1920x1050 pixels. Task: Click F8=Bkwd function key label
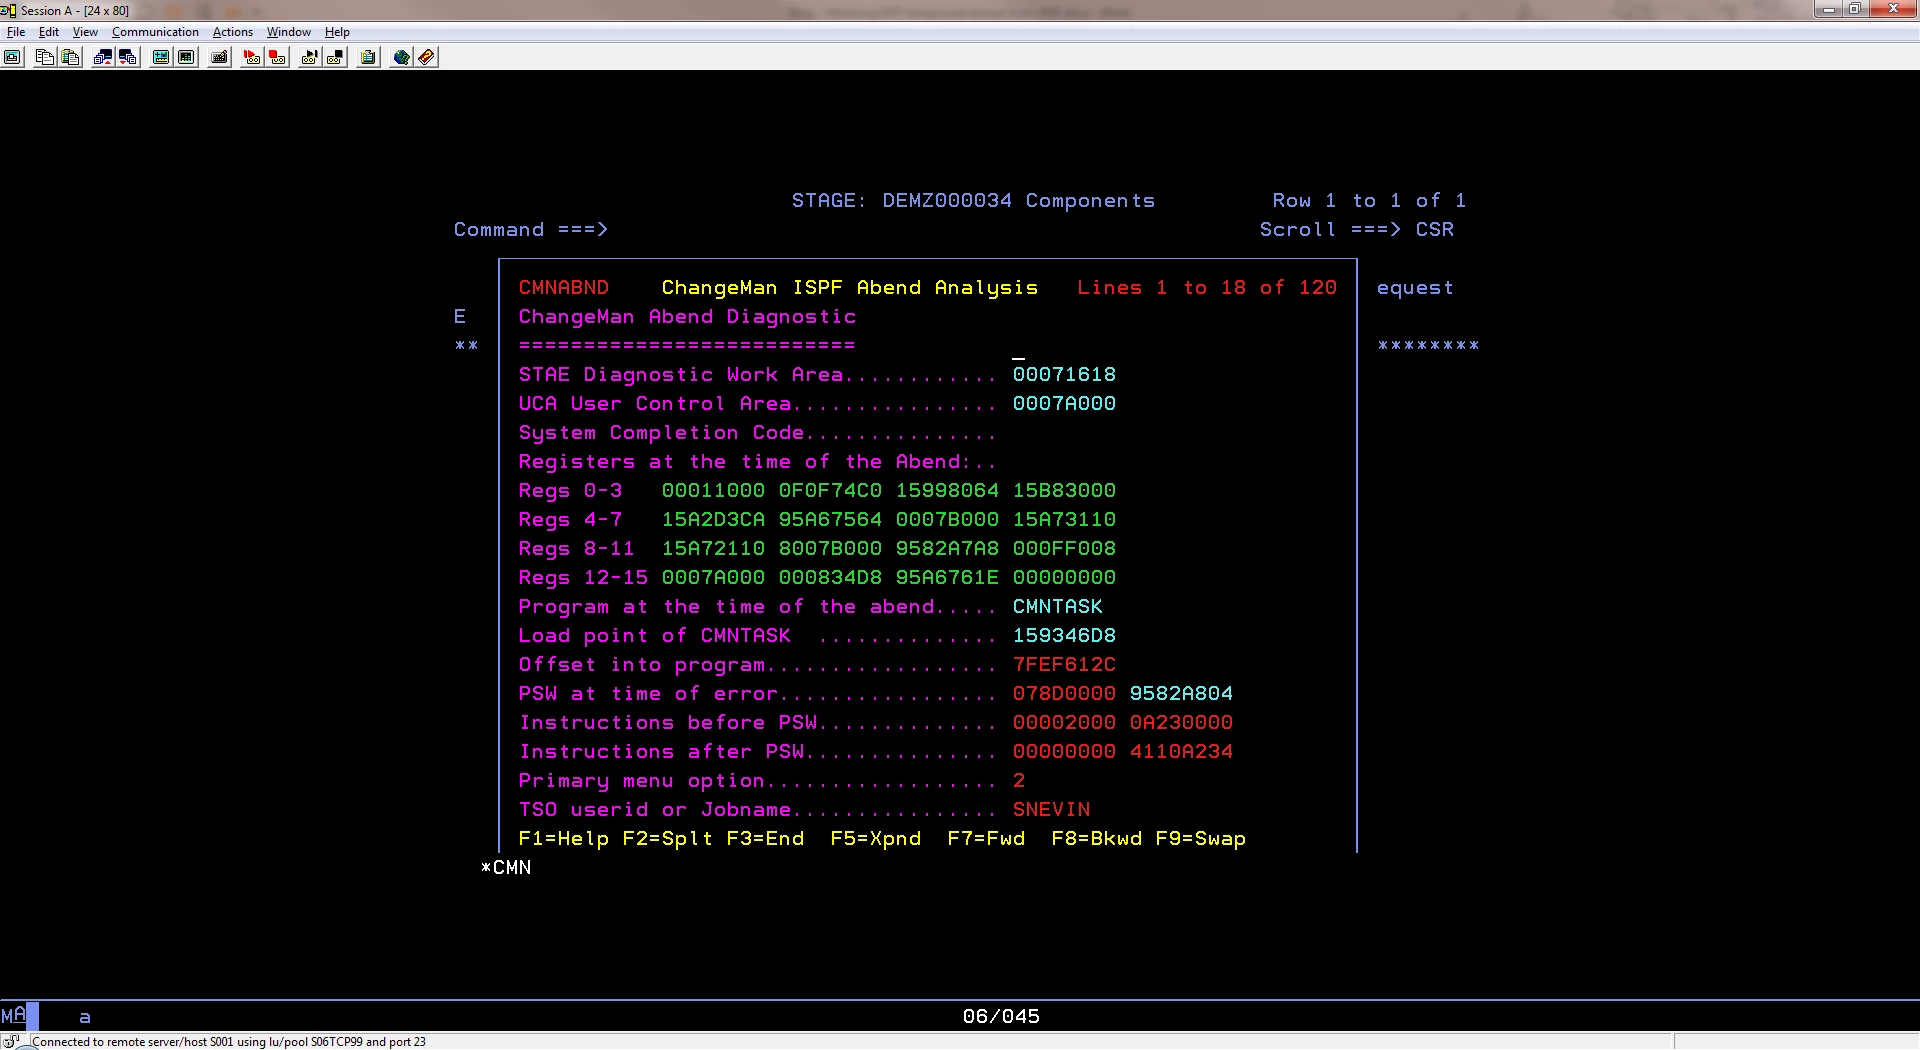[1096, 839]
